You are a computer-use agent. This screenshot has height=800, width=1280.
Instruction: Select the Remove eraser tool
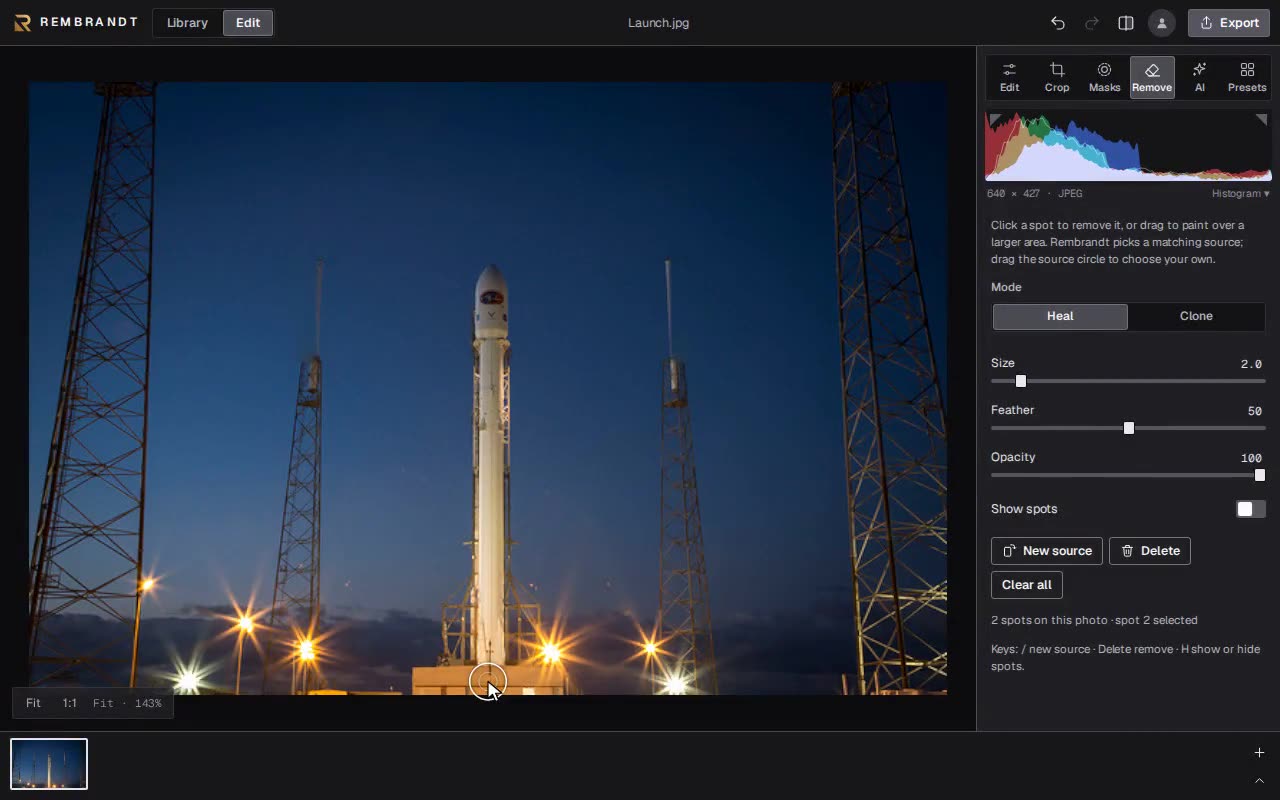[x=1152, y=77]
